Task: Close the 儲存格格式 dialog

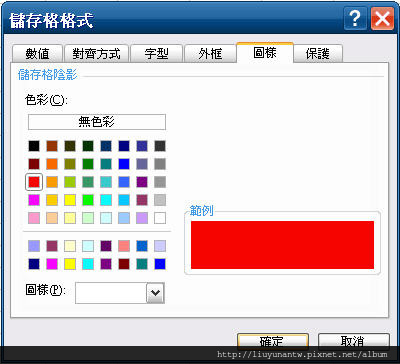Action: click(382, 20)
